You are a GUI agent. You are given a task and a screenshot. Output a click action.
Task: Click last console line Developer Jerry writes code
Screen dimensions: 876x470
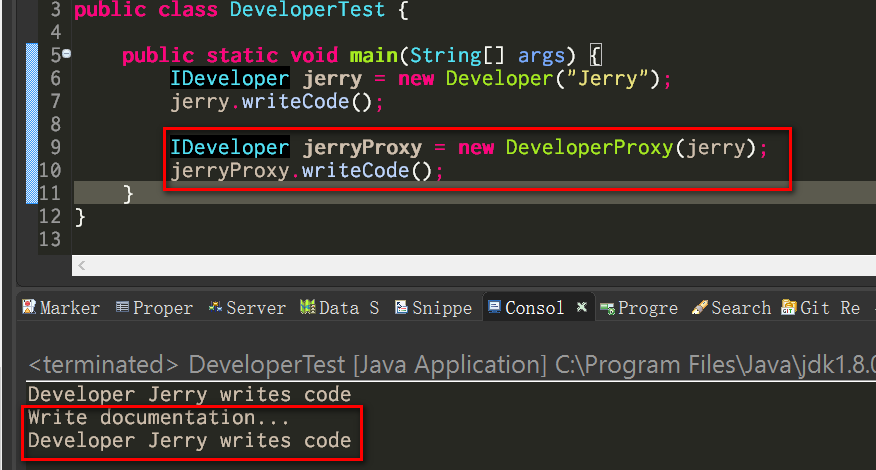[x=189, y=440]
